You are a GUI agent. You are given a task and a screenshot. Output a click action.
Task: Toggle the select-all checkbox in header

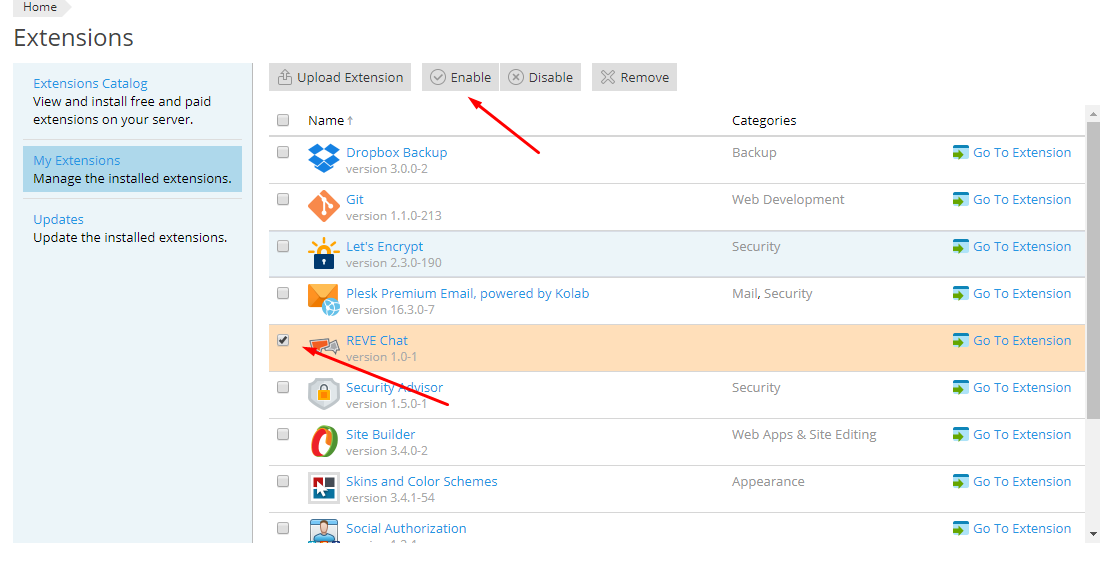283,120
